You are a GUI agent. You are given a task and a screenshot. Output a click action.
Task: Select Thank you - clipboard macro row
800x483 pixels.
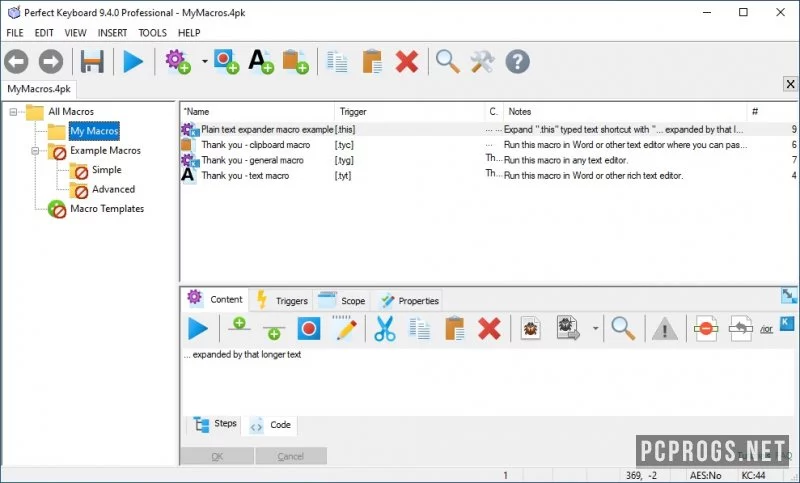pos(489,145)
